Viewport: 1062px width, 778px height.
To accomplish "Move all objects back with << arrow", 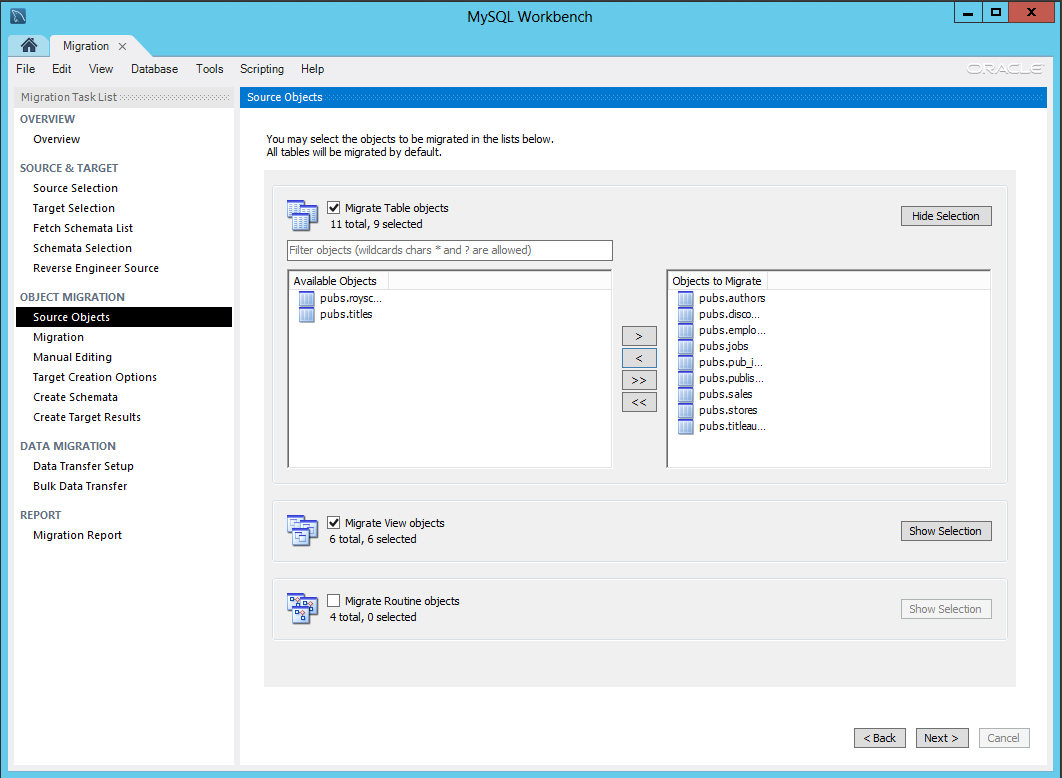I will pyautogui.click(x=639, y=402).
